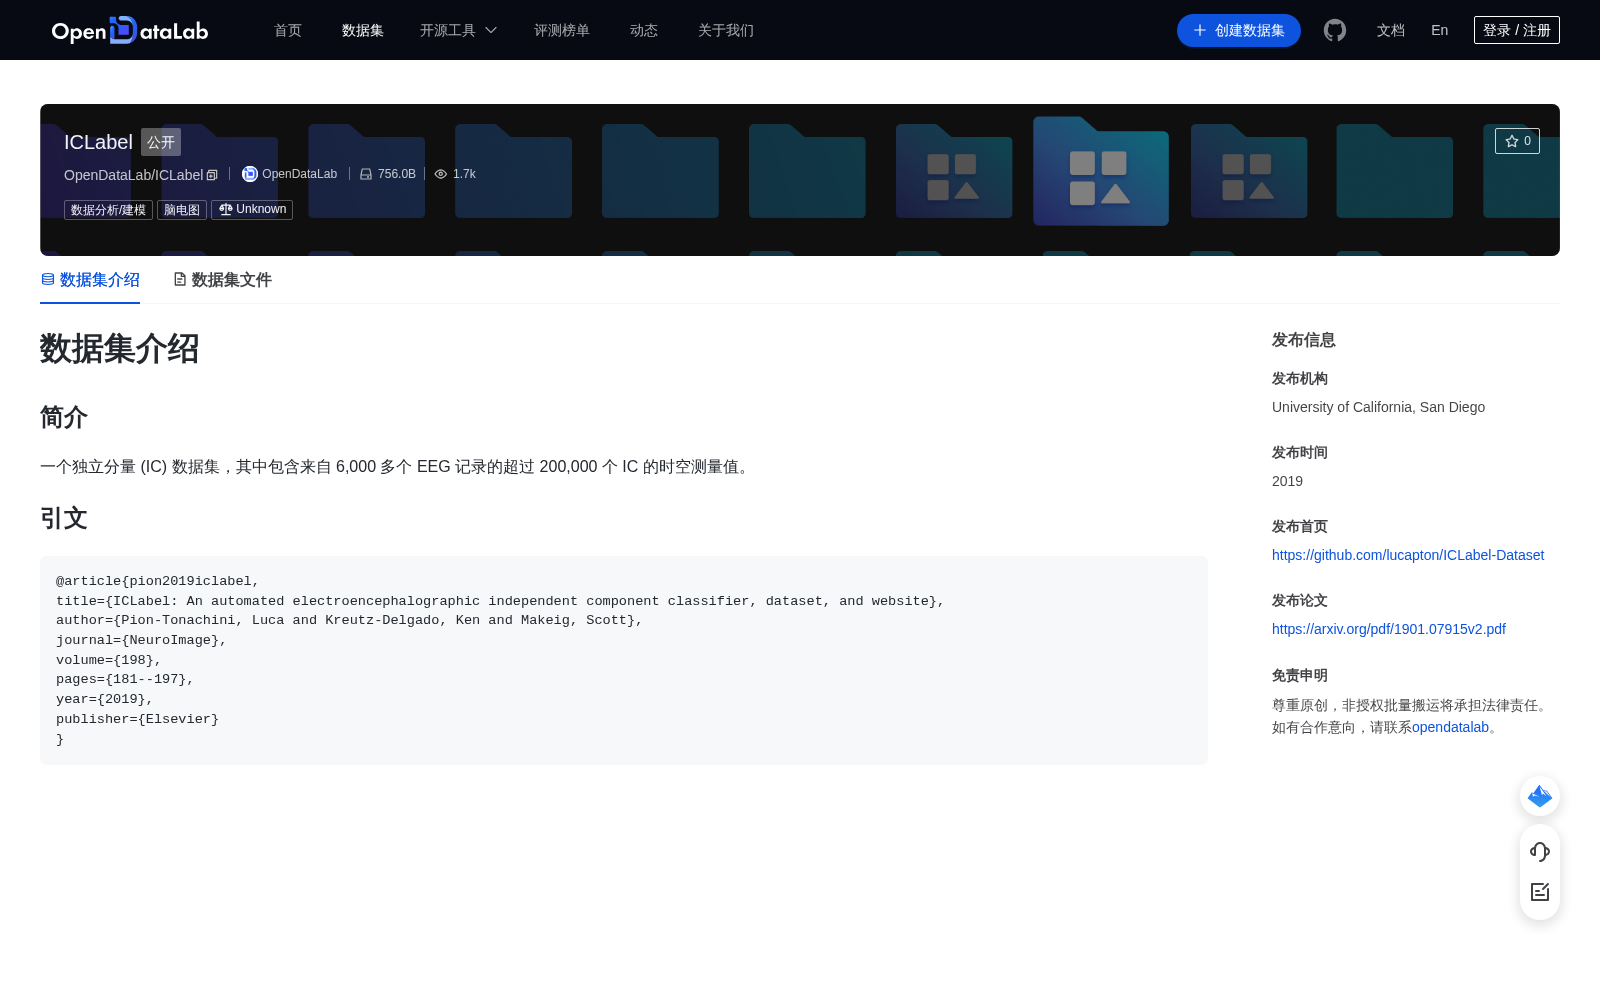Click the 发布信息 heading

[x=1304, y=340]
